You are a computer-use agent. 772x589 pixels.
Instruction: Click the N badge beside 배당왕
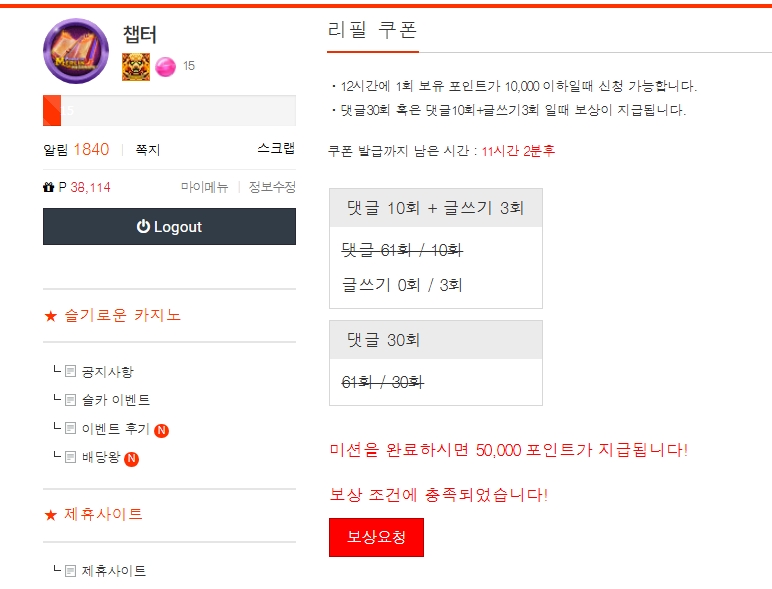tap(131, 459)
